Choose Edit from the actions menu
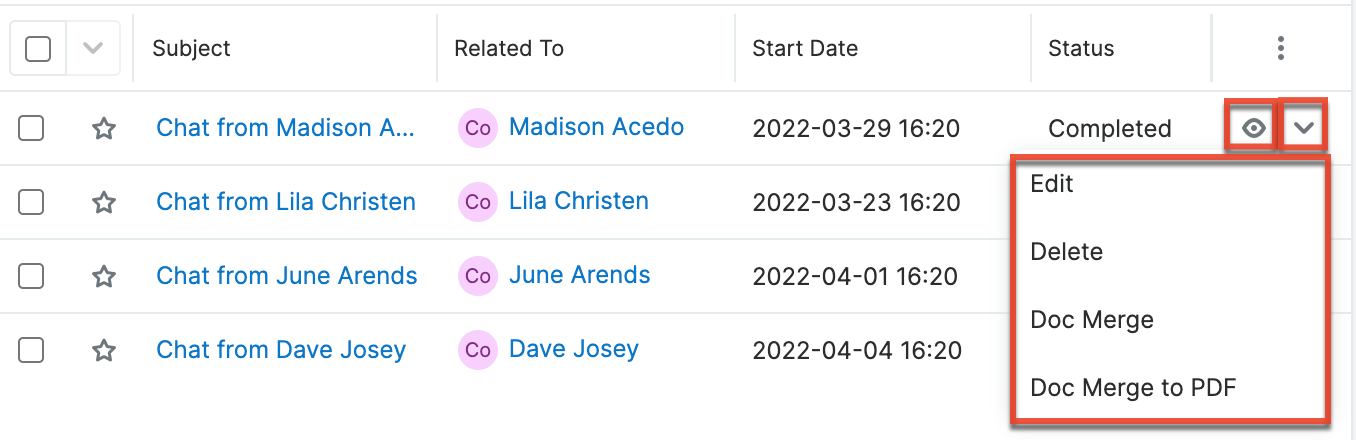Screen dimensions: 1356x440 [1051, 184]
